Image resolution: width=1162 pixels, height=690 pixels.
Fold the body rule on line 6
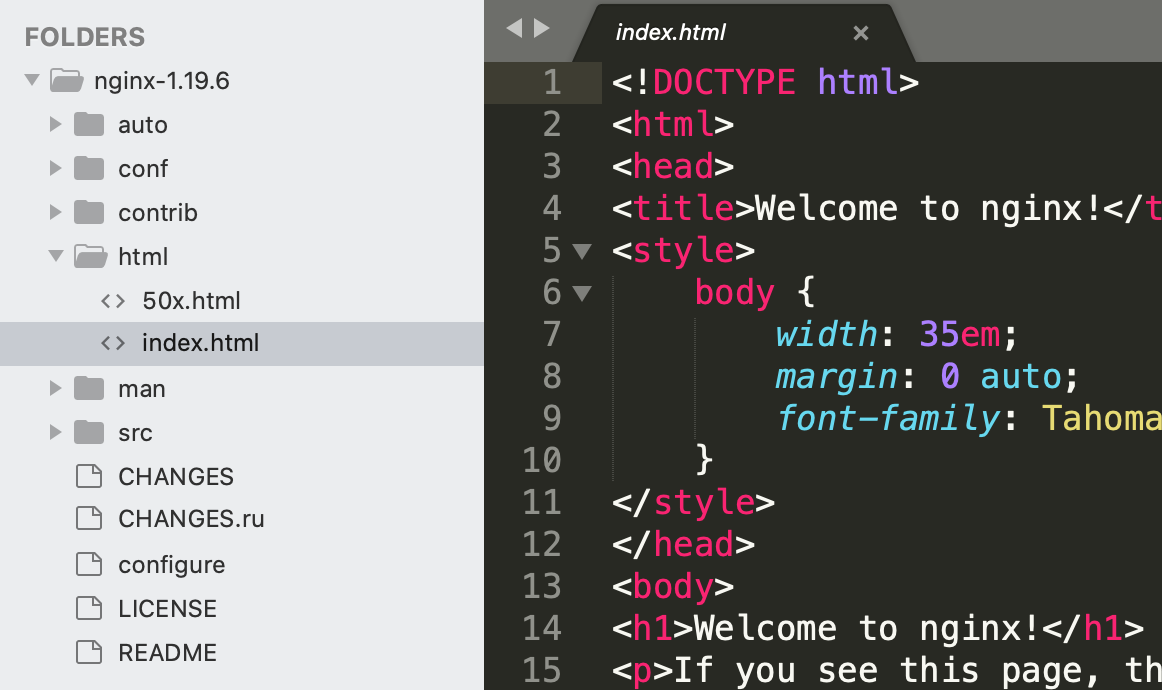click(582, 293)
